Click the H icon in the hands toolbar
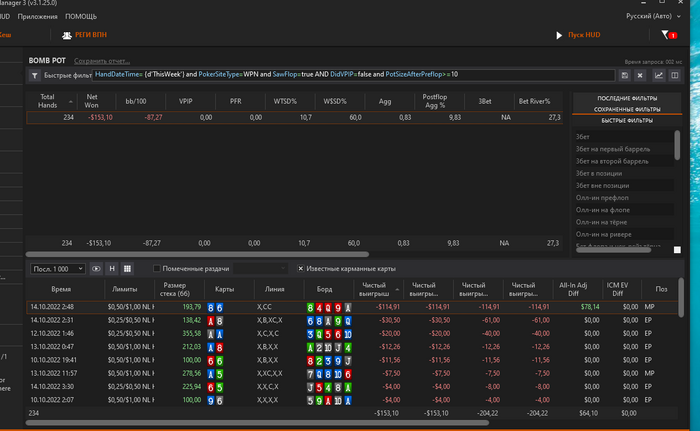Image resolution: width=700 pixels, height=431 pixels. [x=112, y=268]
